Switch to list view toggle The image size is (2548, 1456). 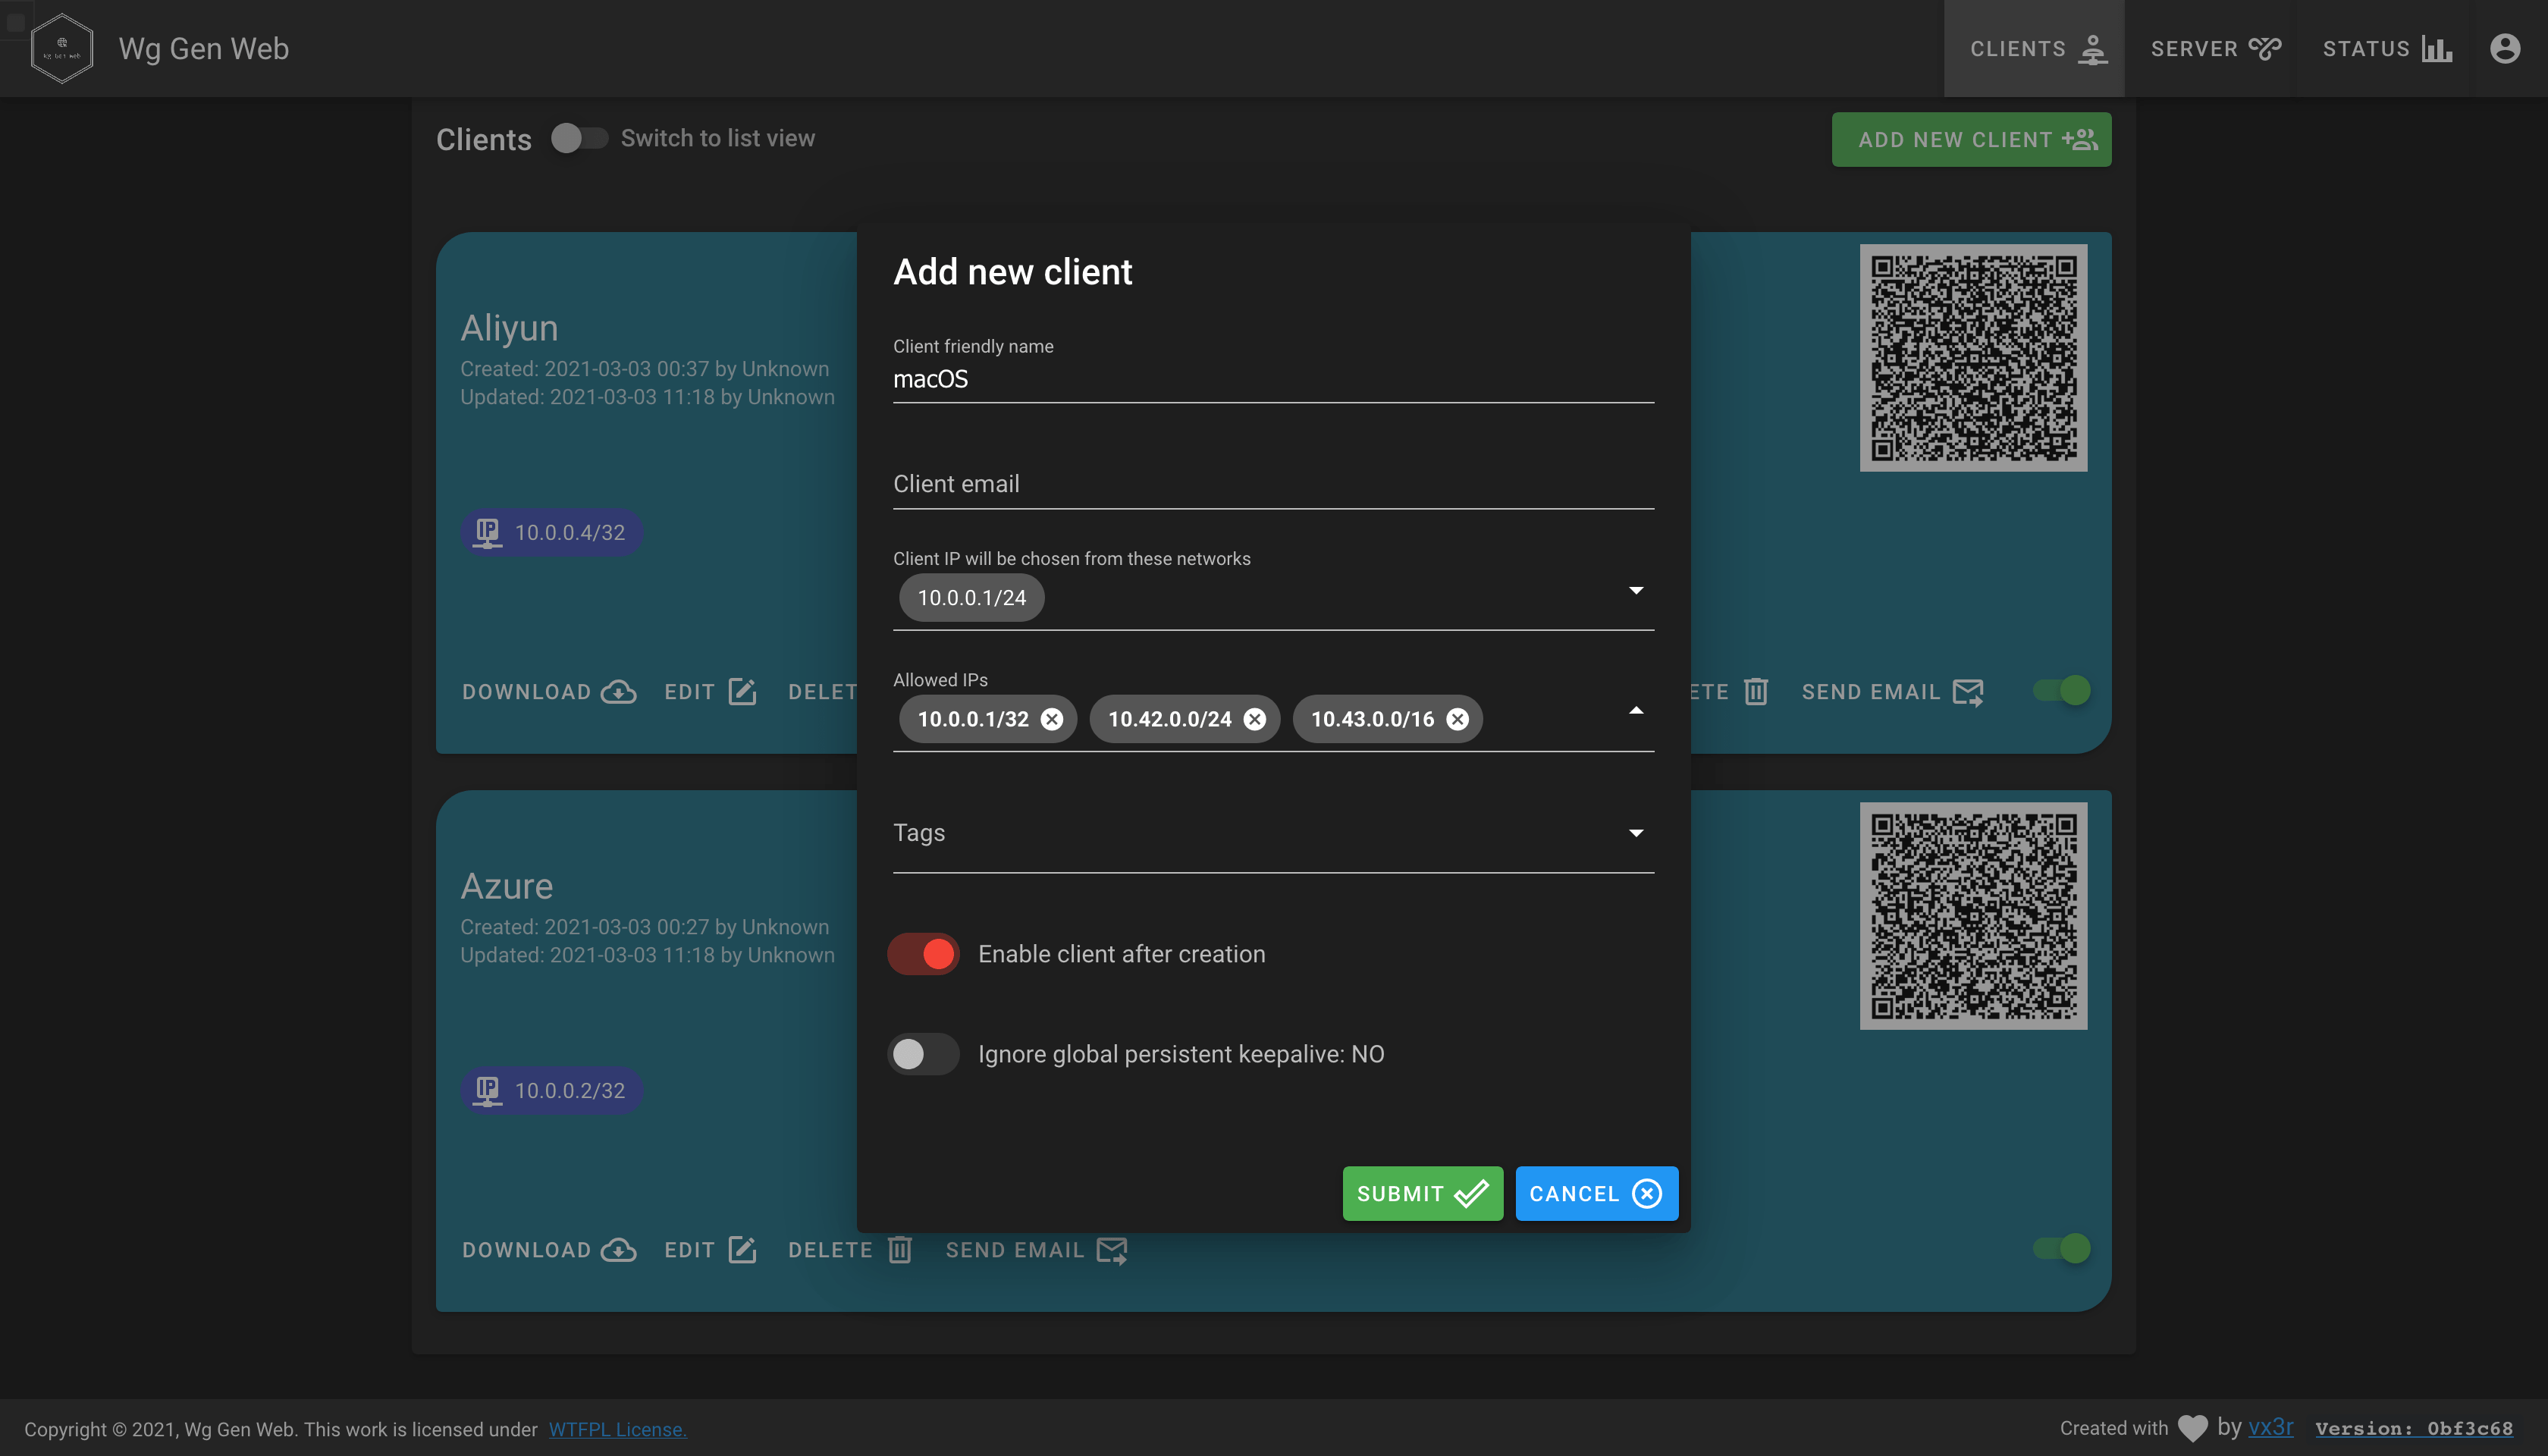pyautogui.click(x=579, y=136)
